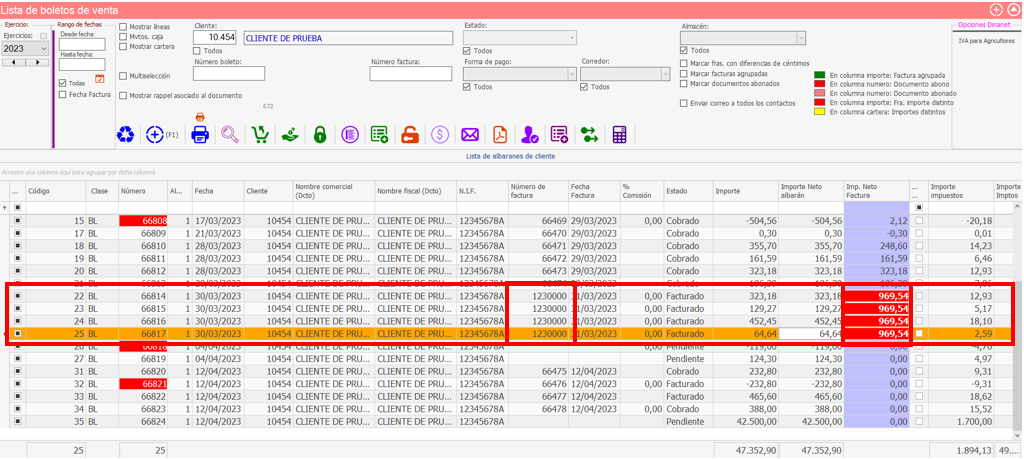This screenshot has height=459, width=1024.
Task: Click the Número boleto input field
Action: point(229,73)
